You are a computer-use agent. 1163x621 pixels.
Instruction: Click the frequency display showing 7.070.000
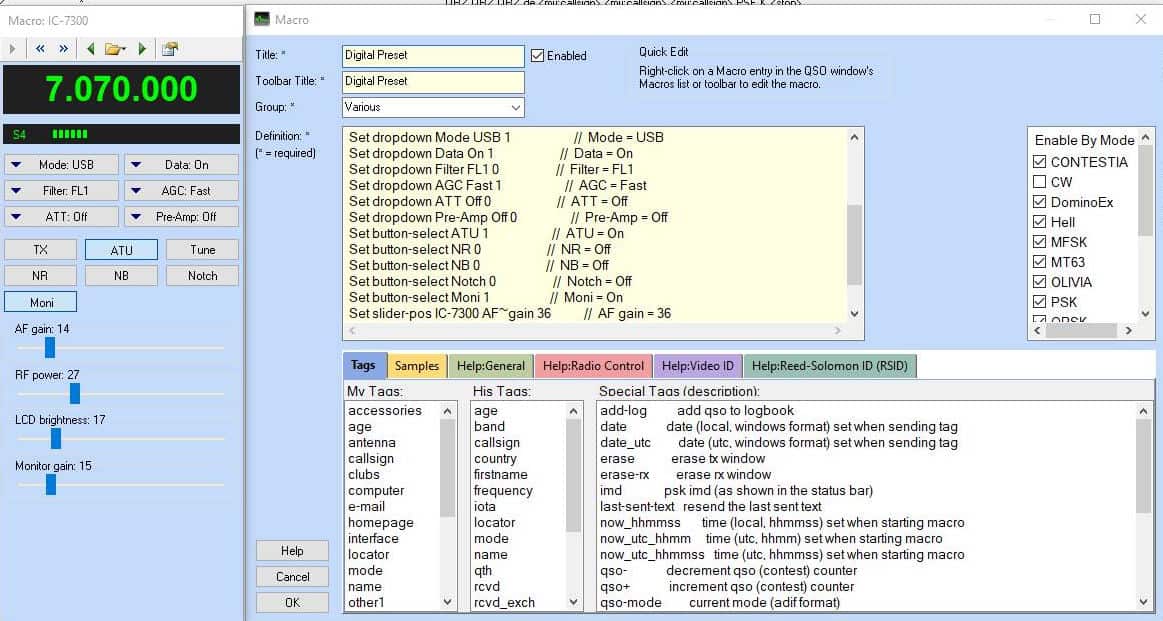click(120, 89)
